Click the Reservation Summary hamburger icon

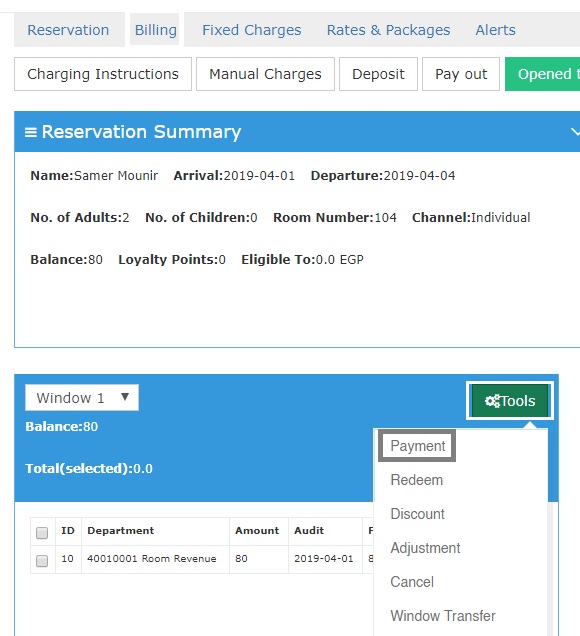tap(31, 132)
